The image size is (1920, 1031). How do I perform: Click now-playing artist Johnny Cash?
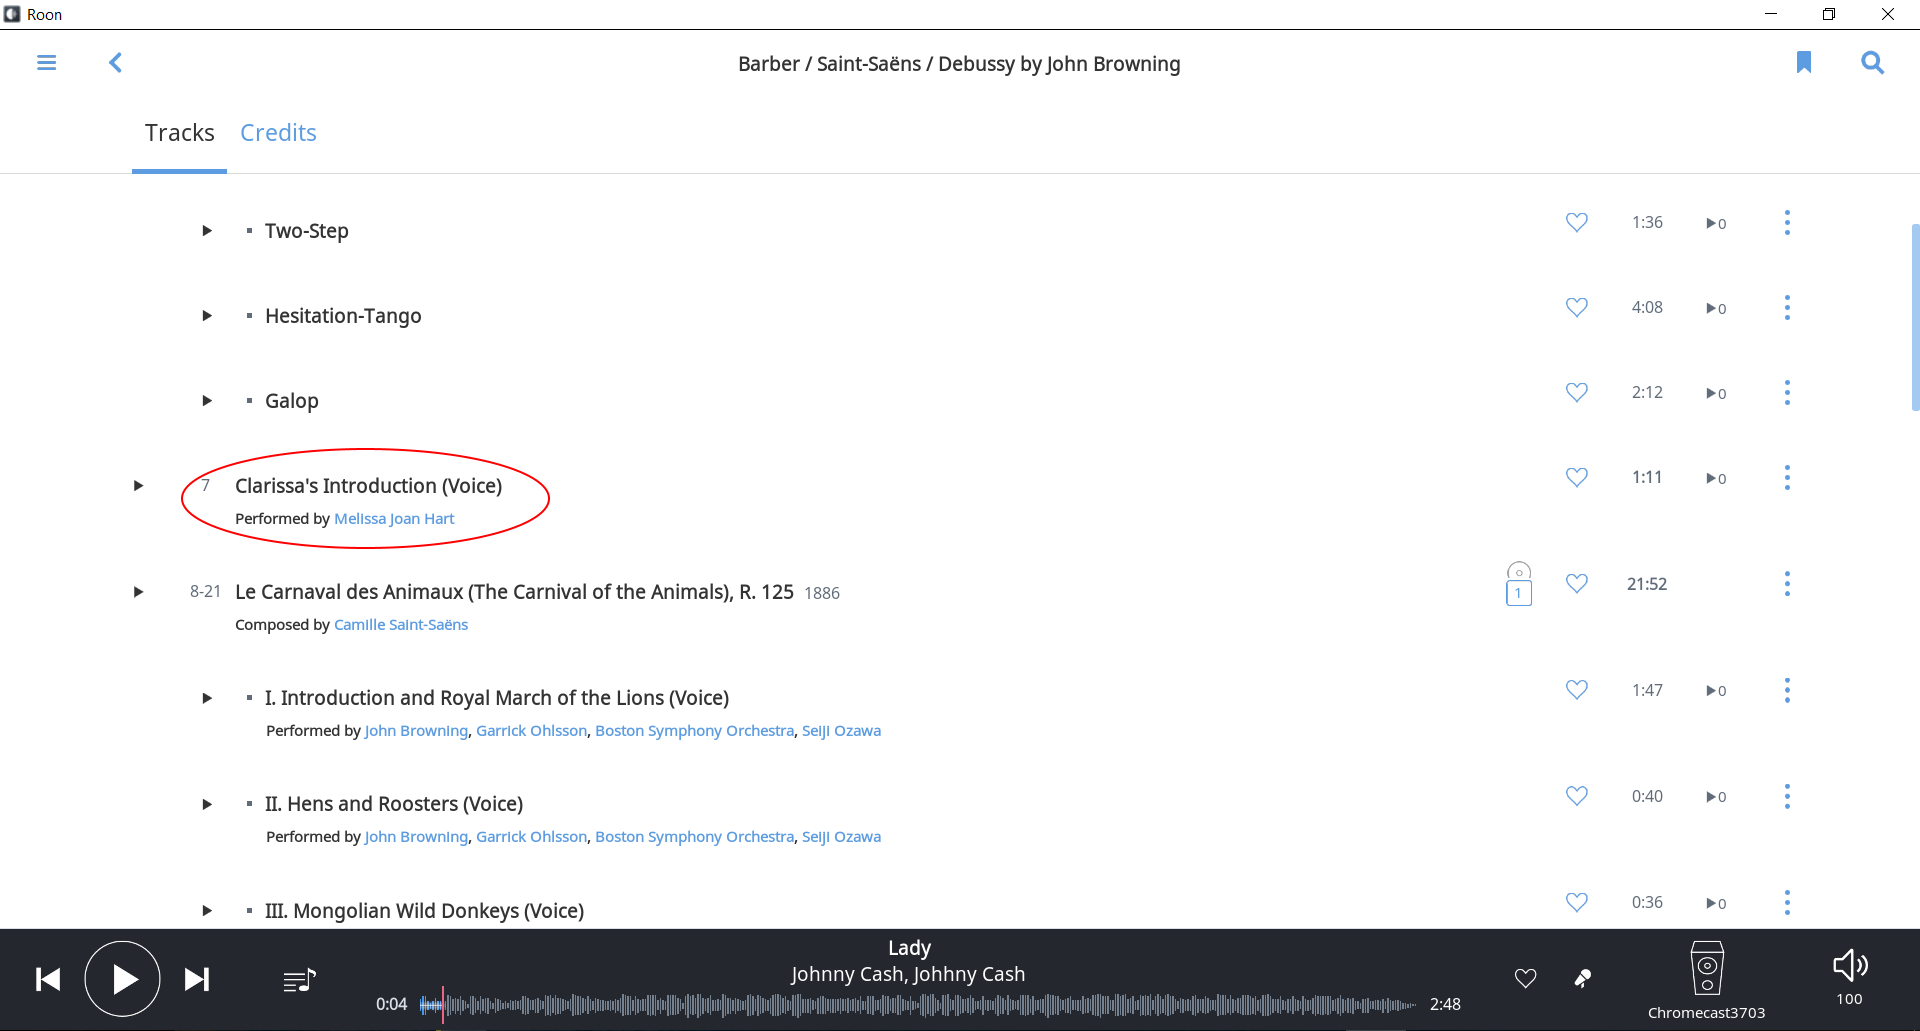(x=908, y=974)
